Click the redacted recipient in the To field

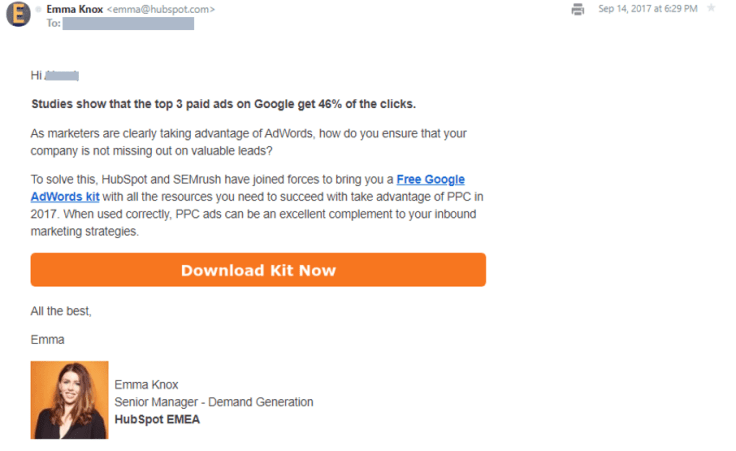[128, 23]
